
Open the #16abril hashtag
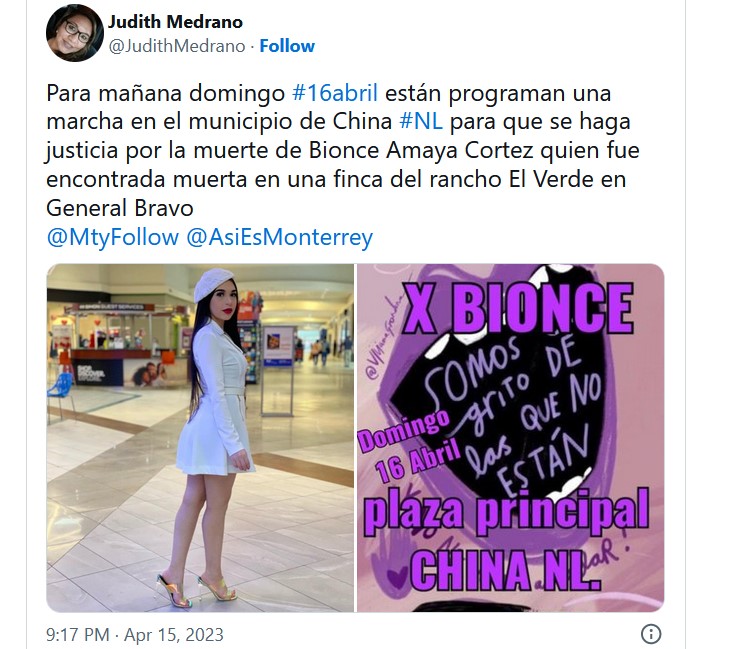[335, 93]
